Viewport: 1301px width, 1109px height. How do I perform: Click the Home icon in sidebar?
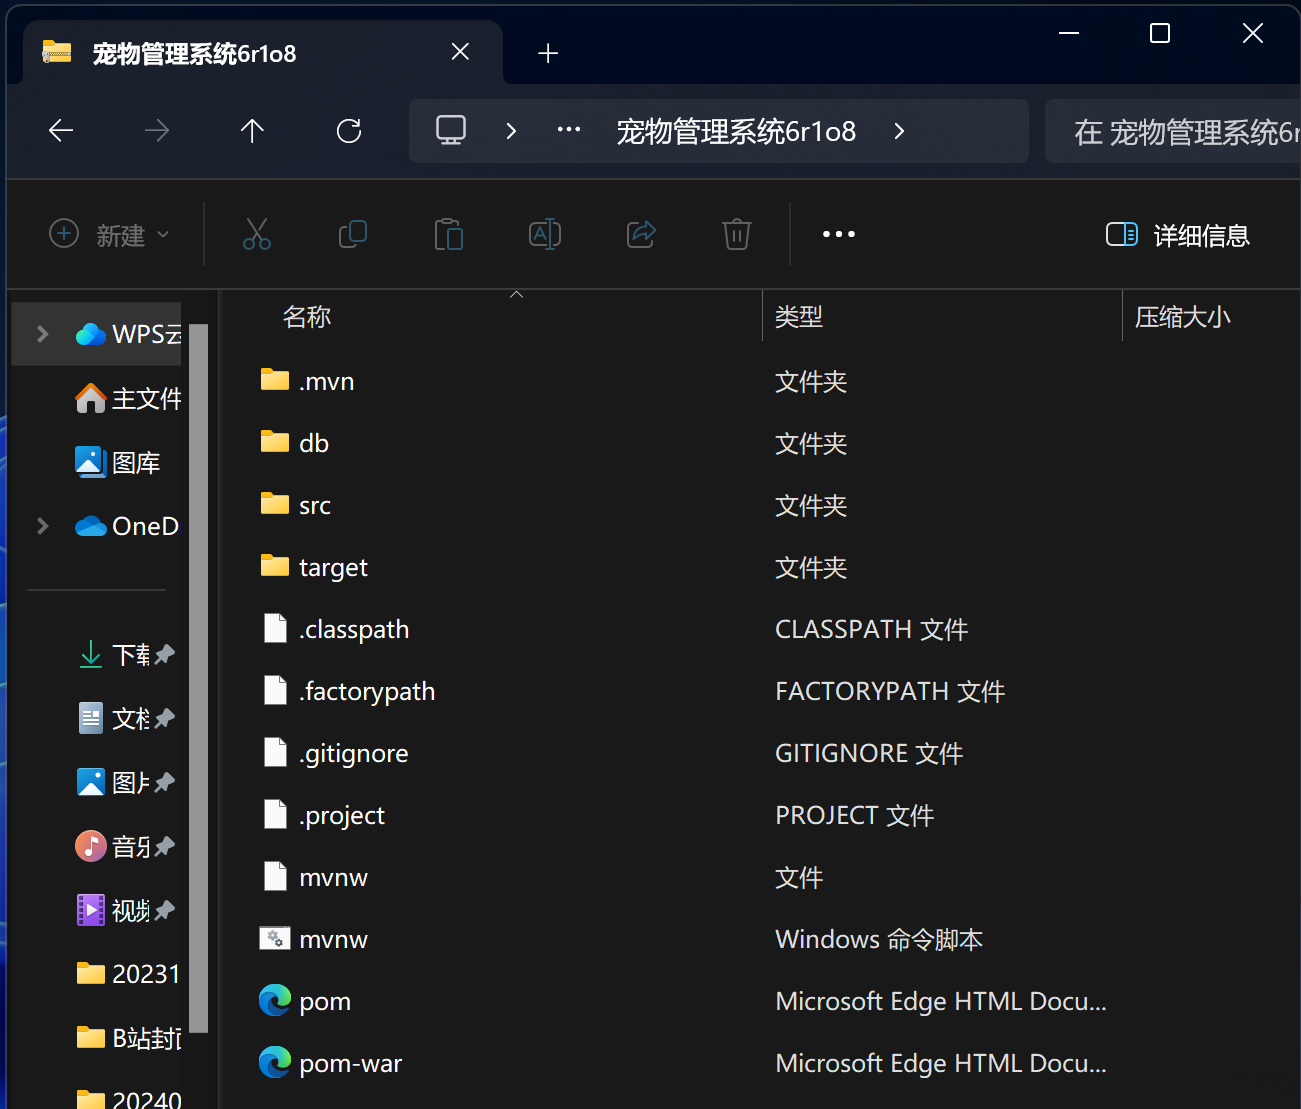coord(91,398)
